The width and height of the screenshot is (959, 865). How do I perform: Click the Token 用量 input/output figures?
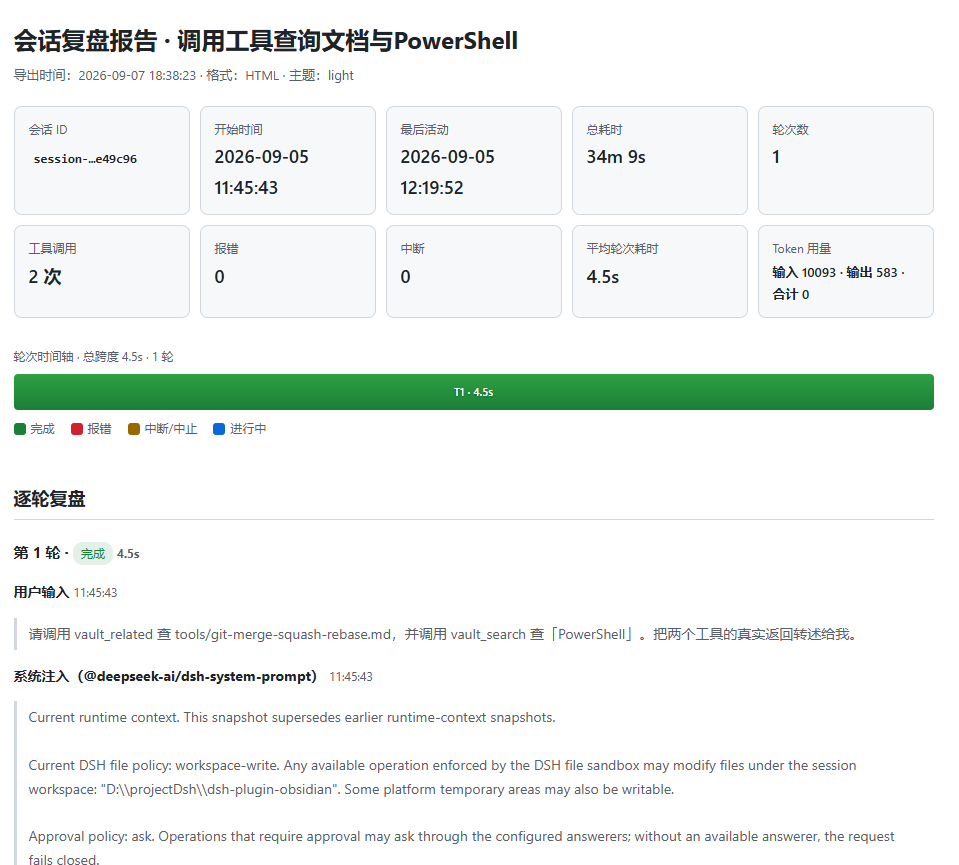click(x=838, y=283)
